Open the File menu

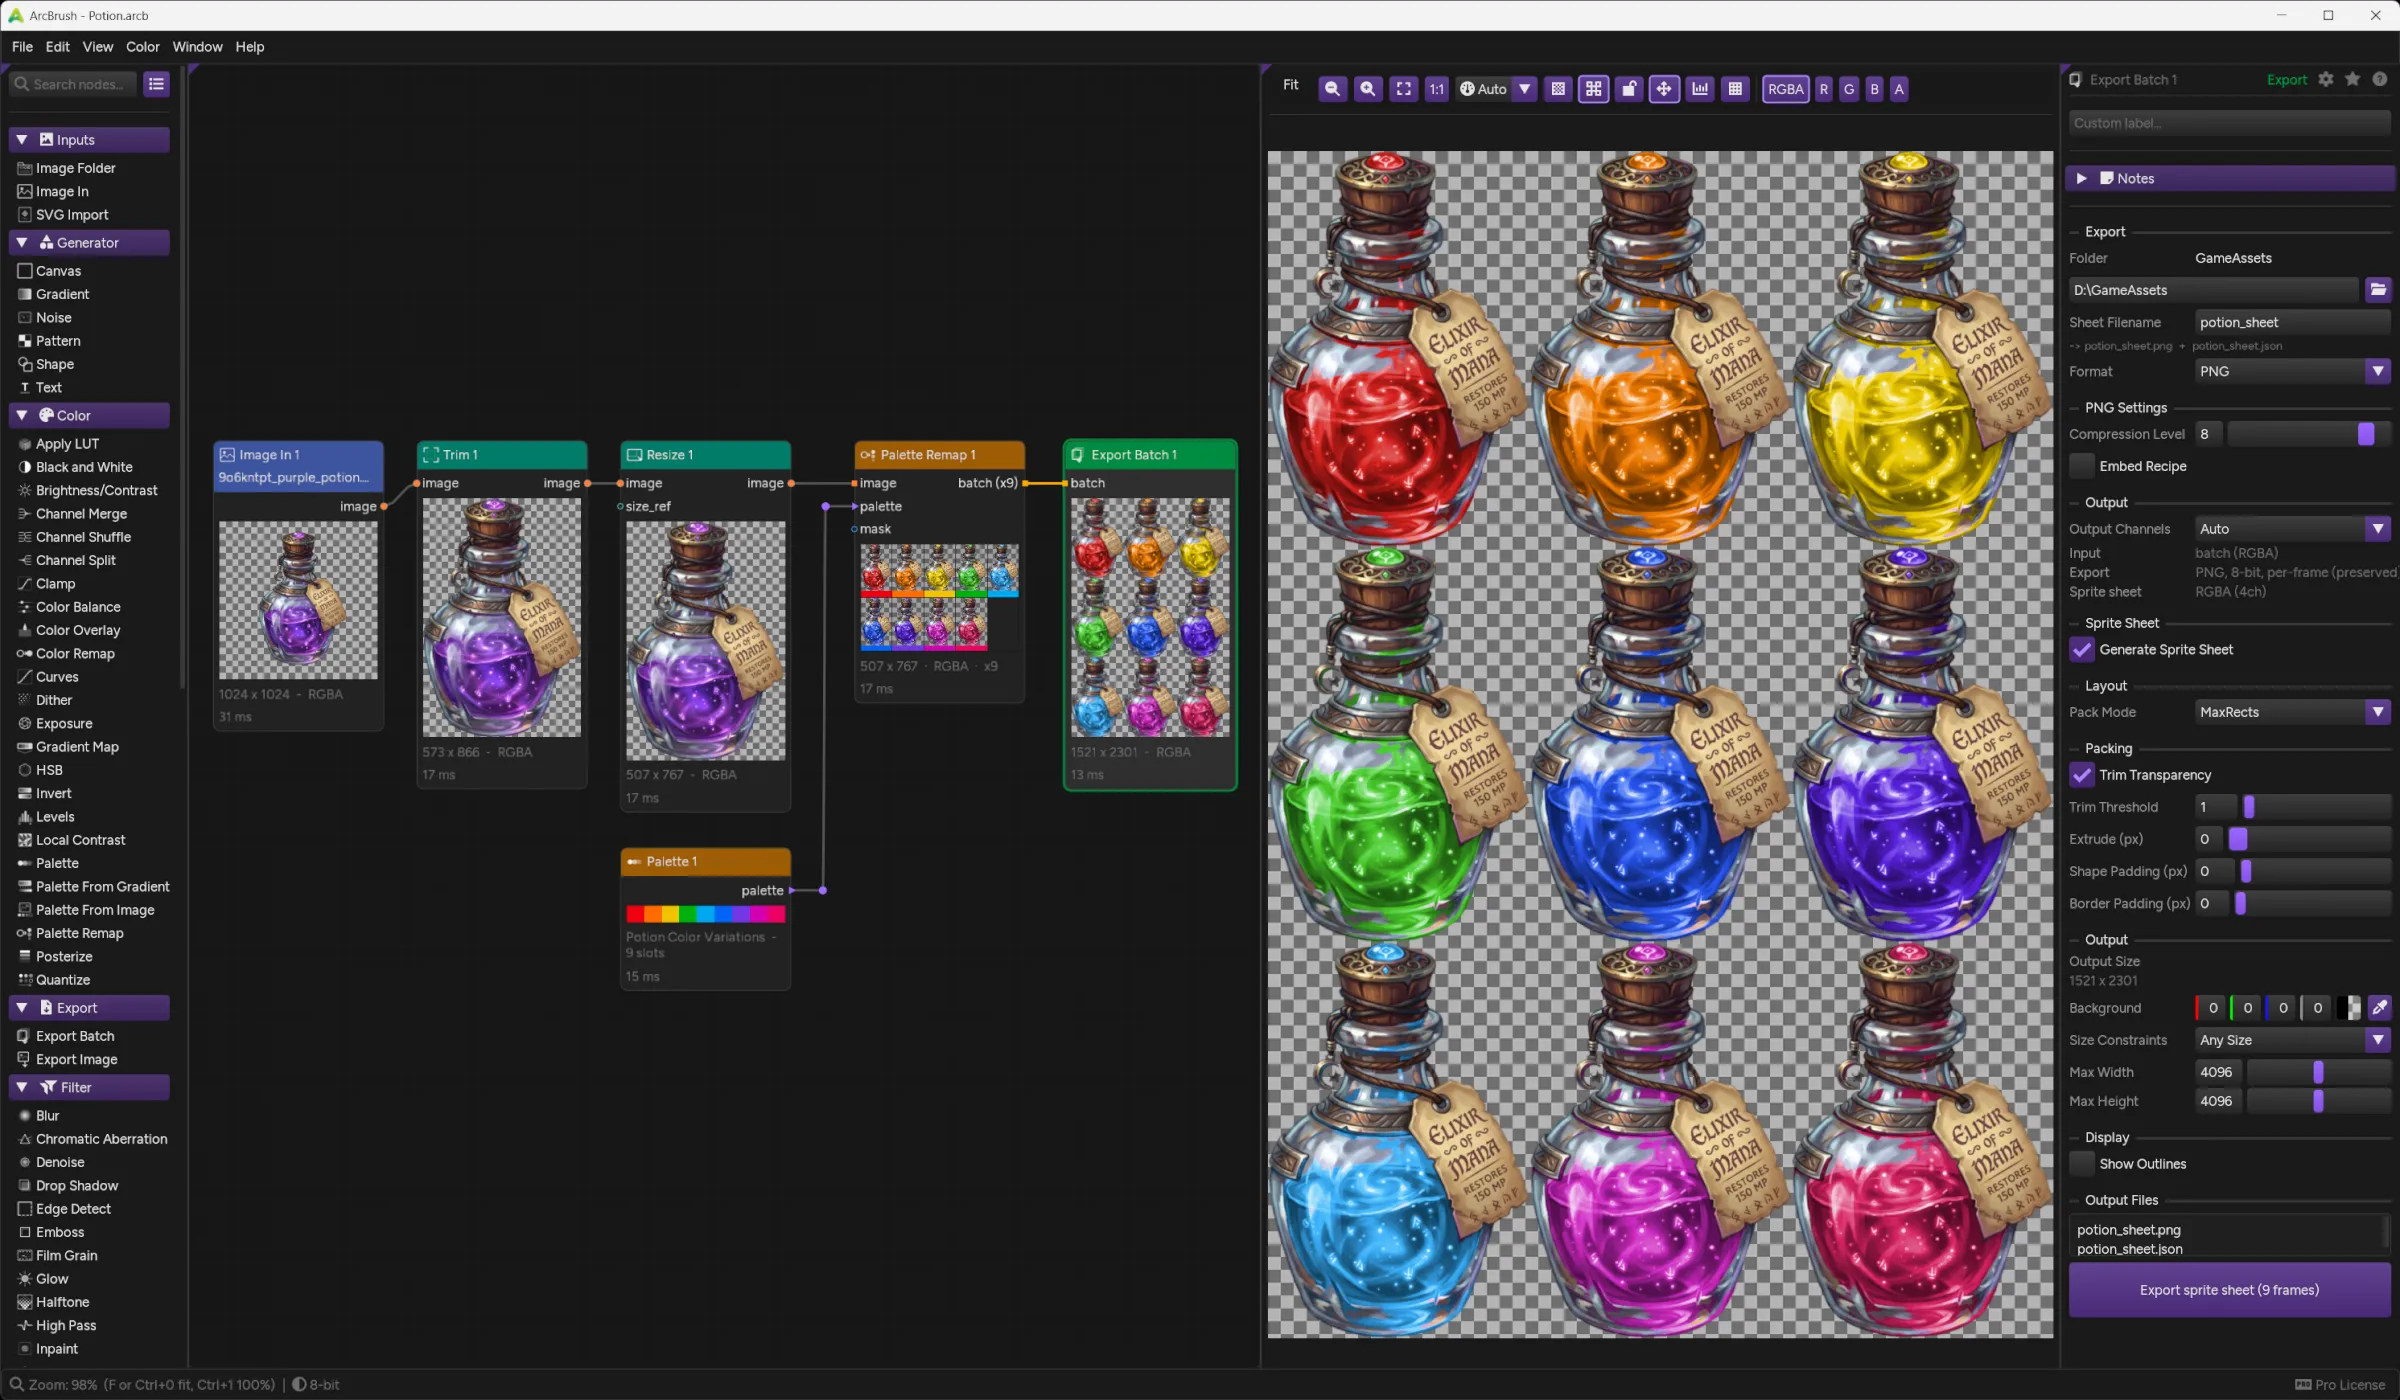coord(22,47)
